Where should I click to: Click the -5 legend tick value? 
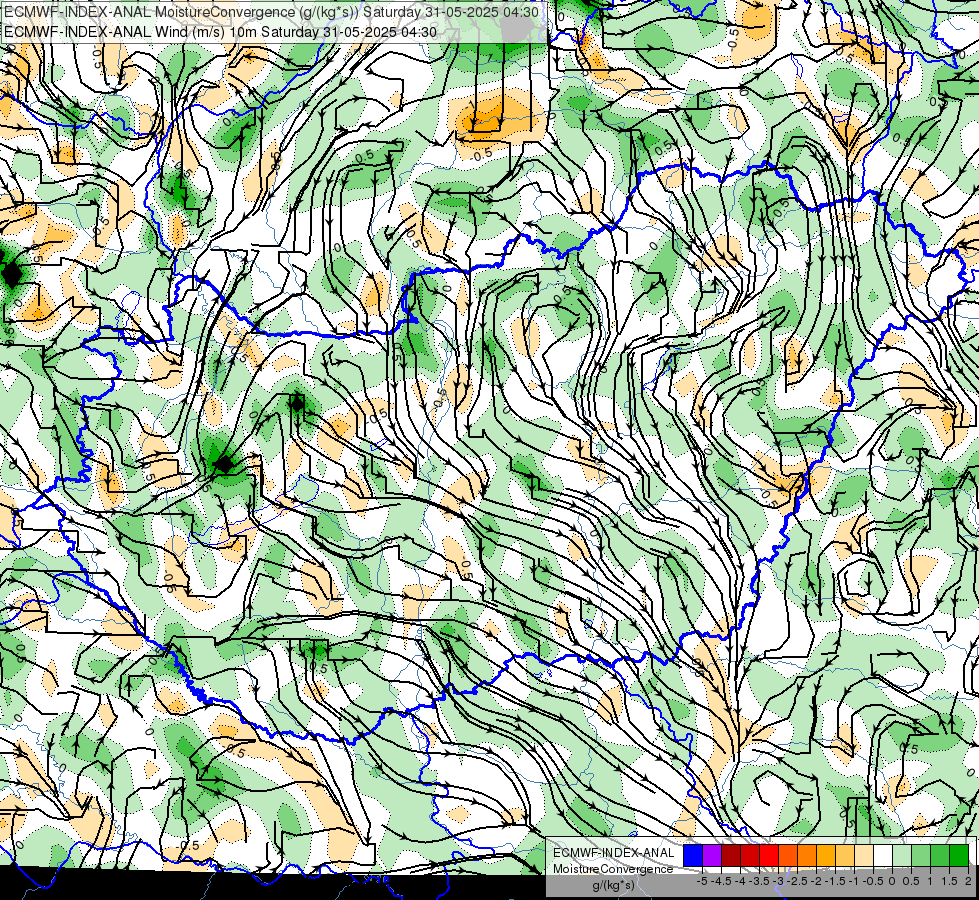pos(702,881)
